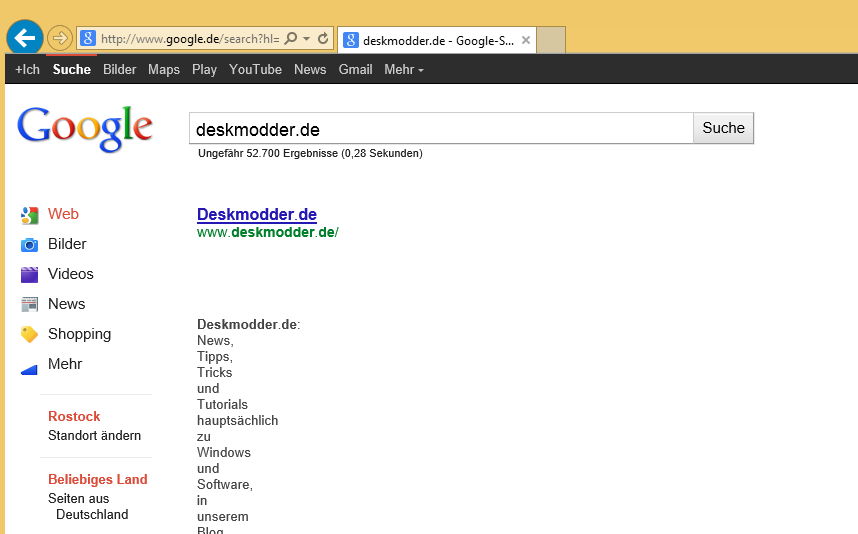Click the News newspaper icon in the sidebar

click(29, 304)
